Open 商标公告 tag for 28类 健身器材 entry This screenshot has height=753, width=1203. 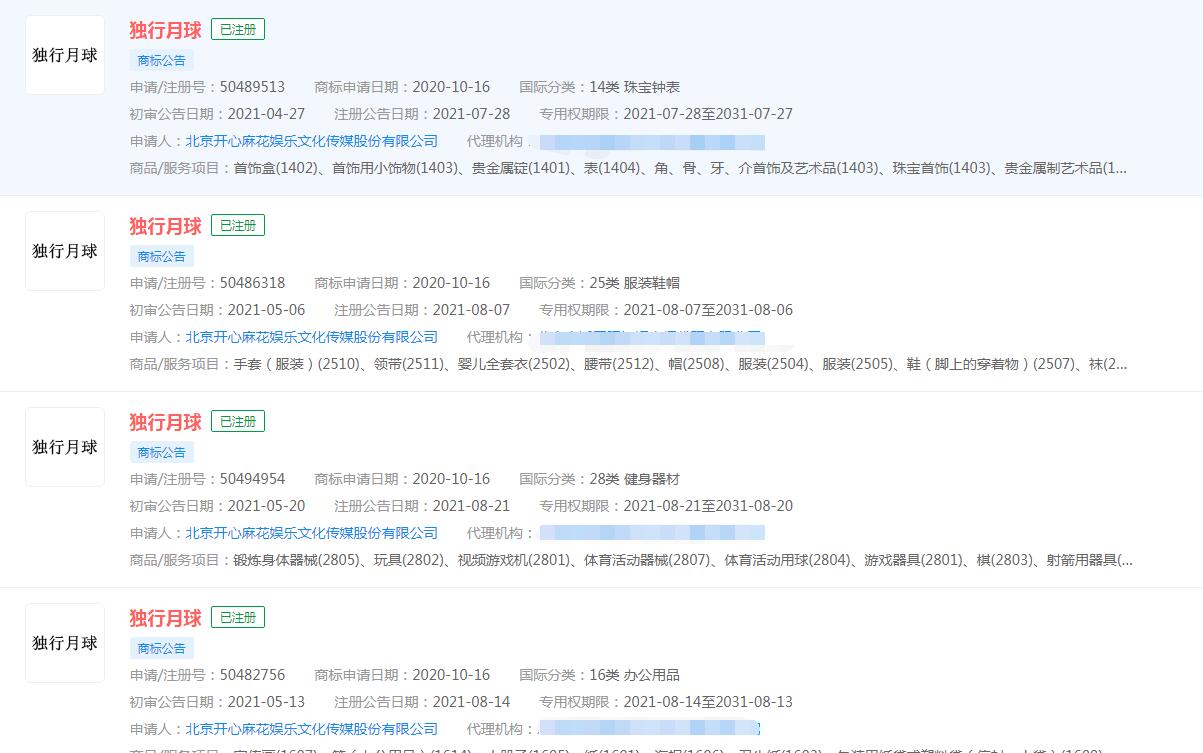(162, 452)
